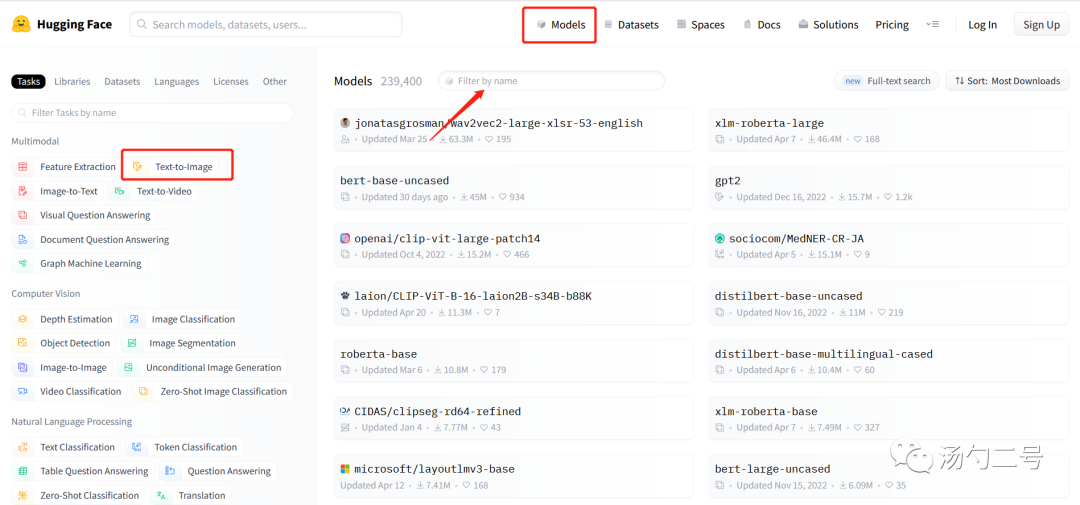
Task: Click the Hugging Face logo emoji
Action: pos(21,25)
